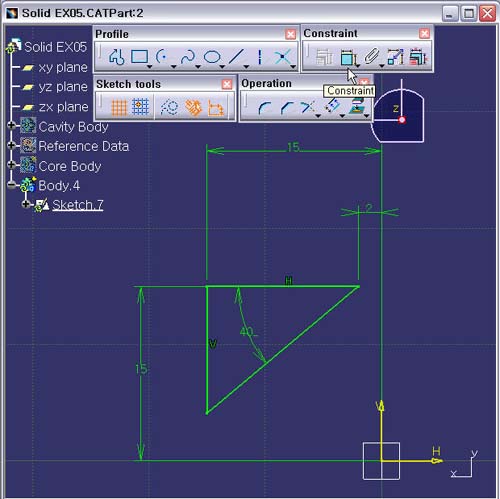Select the triangle's diagonal hypotenuse line

pyautogui.click(x=283, y=350)
